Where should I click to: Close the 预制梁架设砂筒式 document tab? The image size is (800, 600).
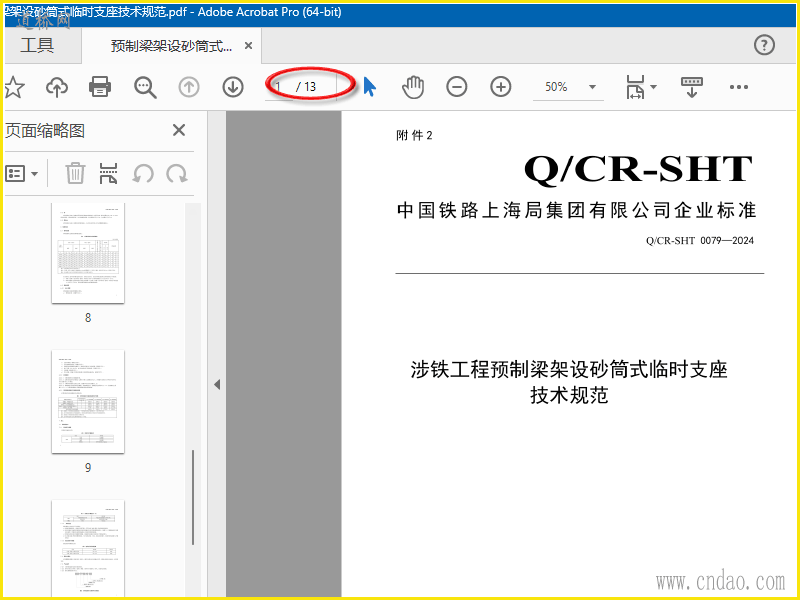(x=248, y=46)
